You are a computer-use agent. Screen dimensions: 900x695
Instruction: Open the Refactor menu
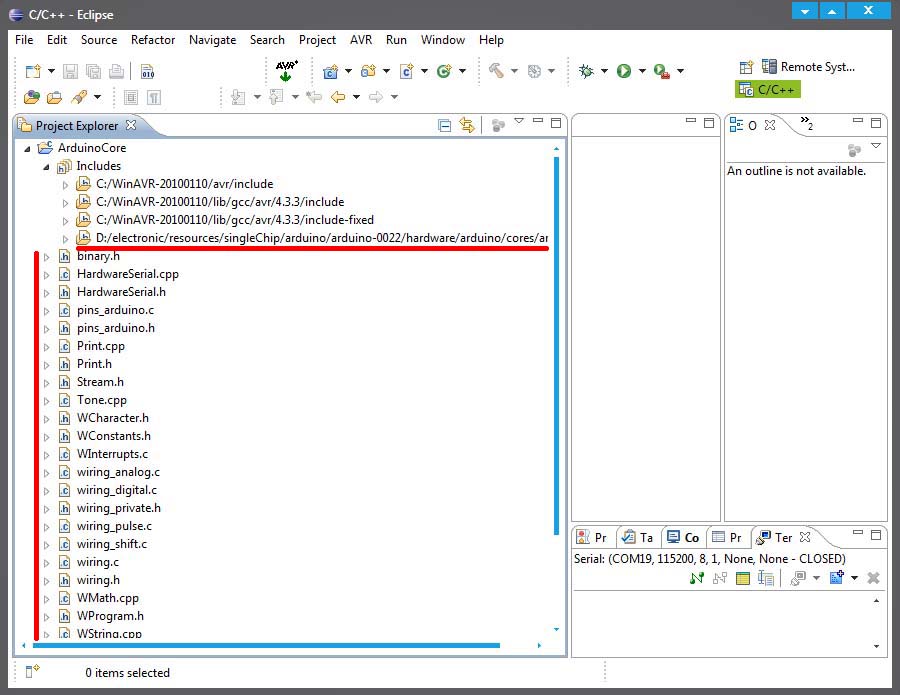153,40
